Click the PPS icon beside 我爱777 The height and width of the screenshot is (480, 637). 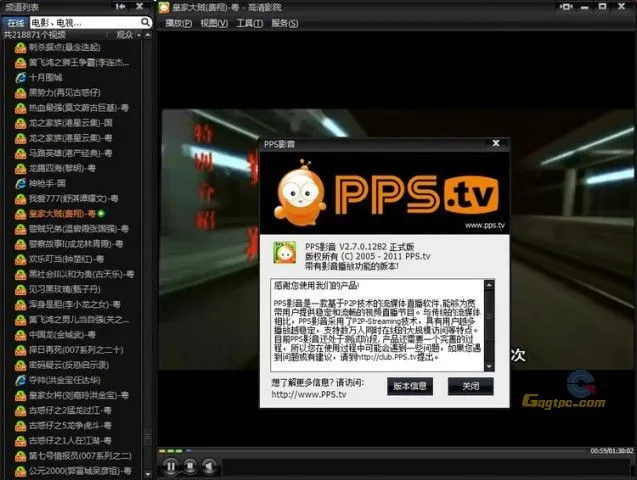[x=20, y=199]
